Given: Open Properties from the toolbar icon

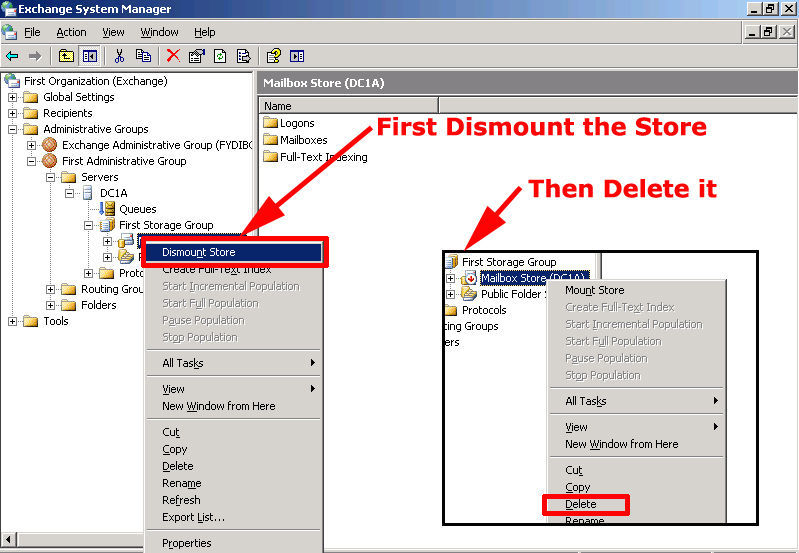Looking at the screenshot, I should tap(197, 56).
